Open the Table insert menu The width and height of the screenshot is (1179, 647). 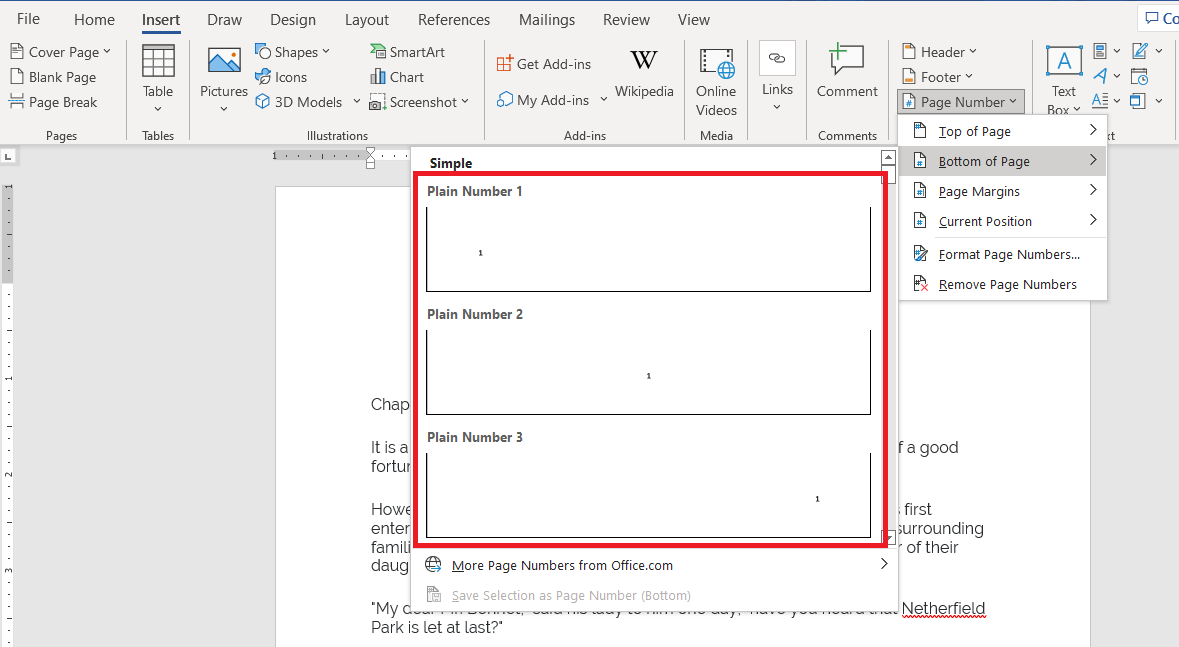click(158, 79)
